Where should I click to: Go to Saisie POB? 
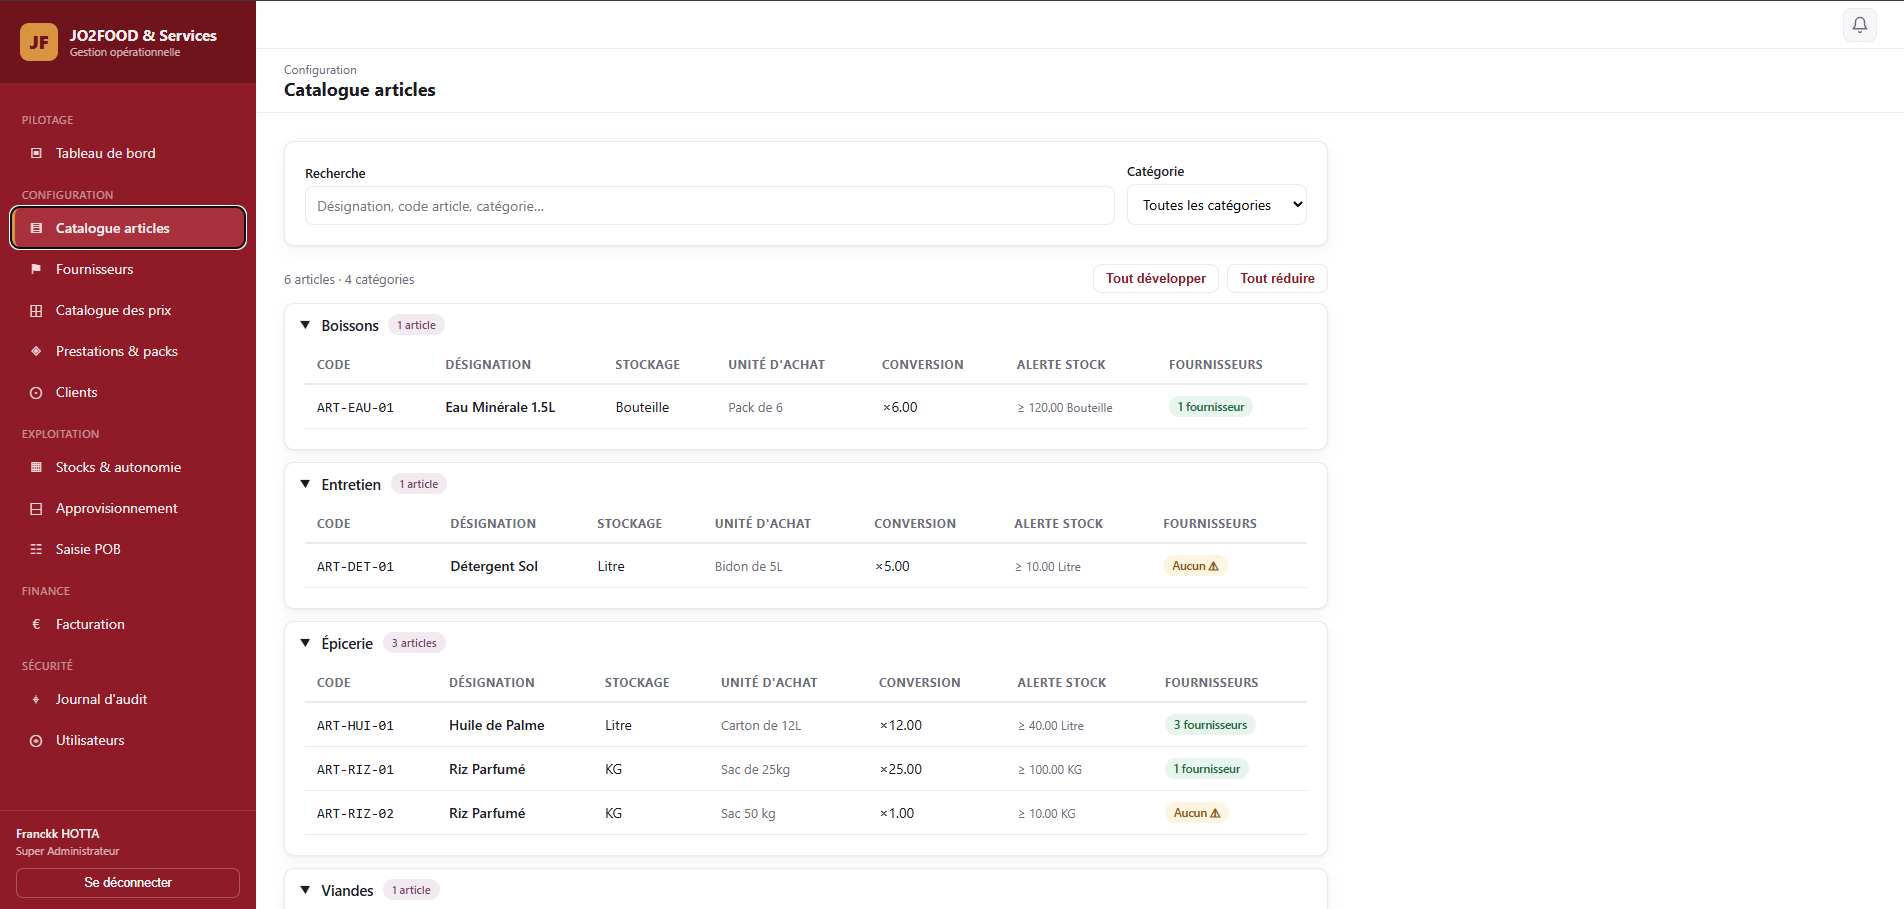pyautogui.click(x=128, y=549)
